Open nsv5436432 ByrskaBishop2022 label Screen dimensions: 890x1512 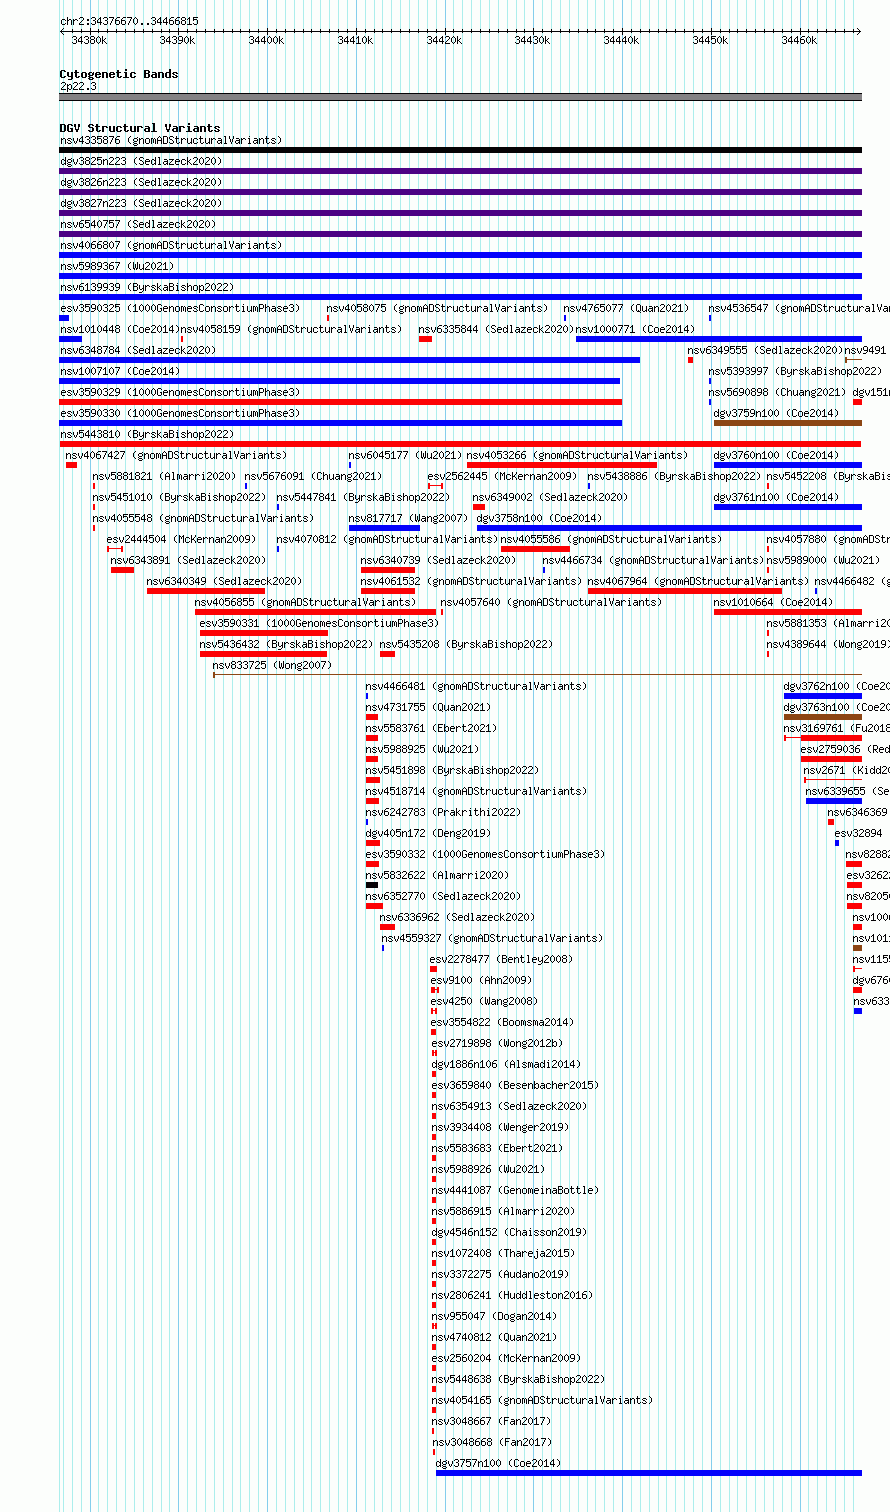287,644
